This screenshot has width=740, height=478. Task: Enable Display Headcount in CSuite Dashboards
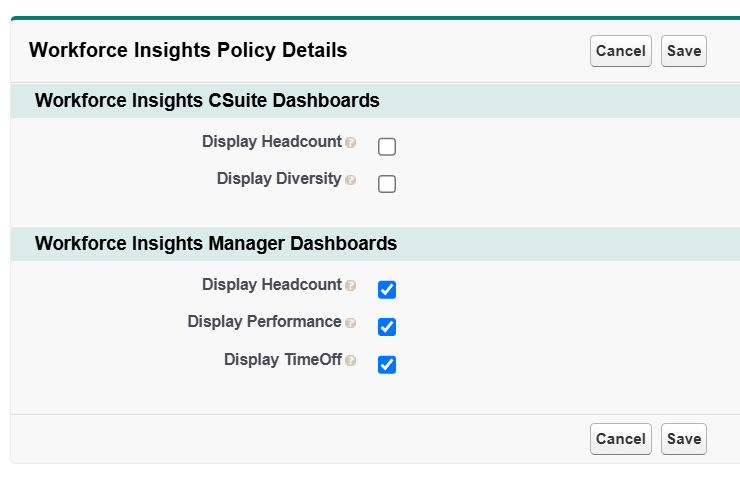point(387,147)
